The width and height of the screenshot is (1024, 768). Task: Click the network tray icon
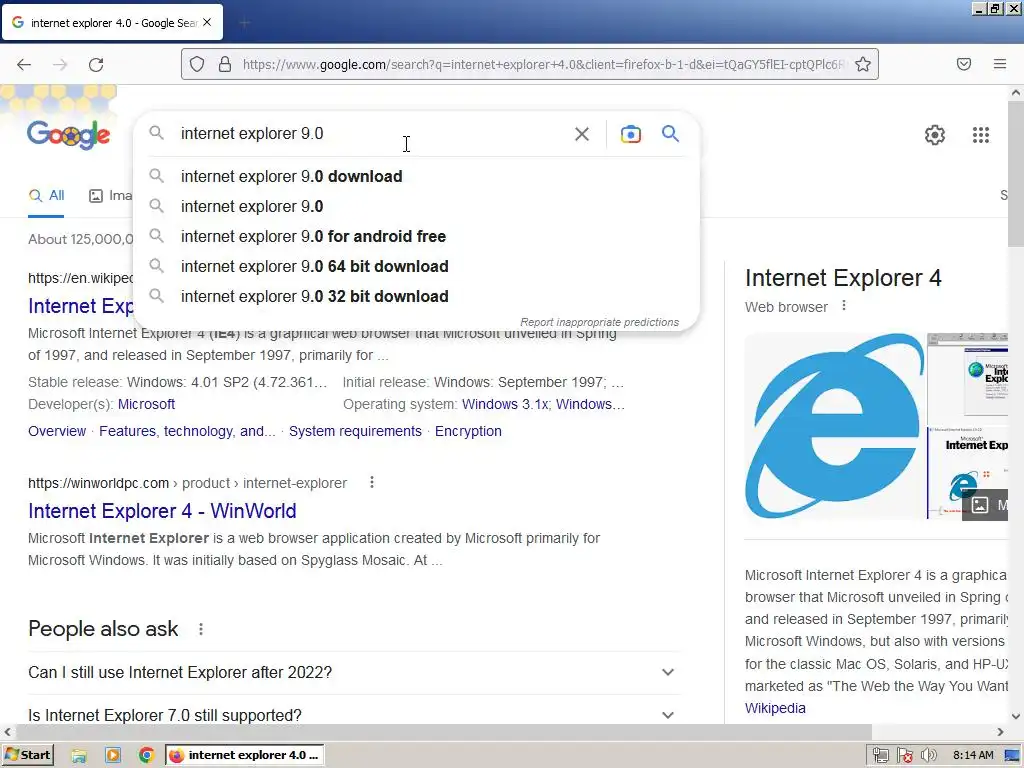(x=880, y=756)
